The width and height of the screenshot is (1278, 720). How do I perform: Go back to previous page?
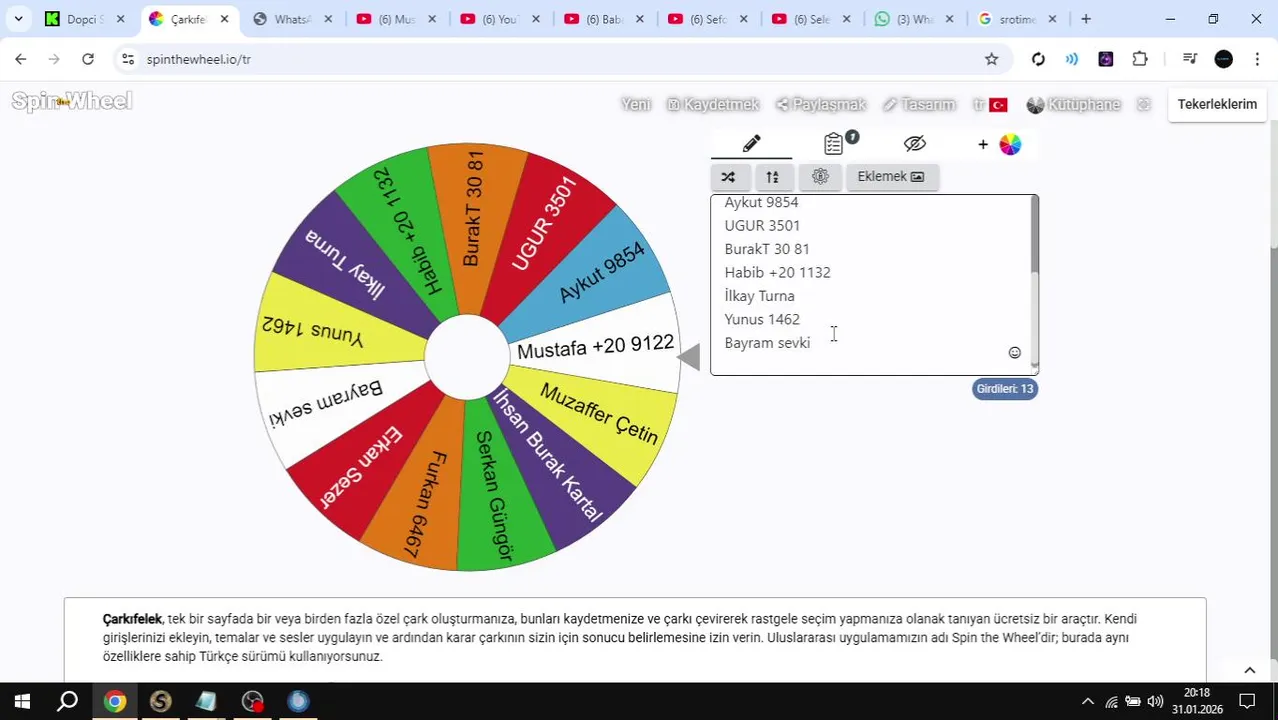(x=21, y=59)
